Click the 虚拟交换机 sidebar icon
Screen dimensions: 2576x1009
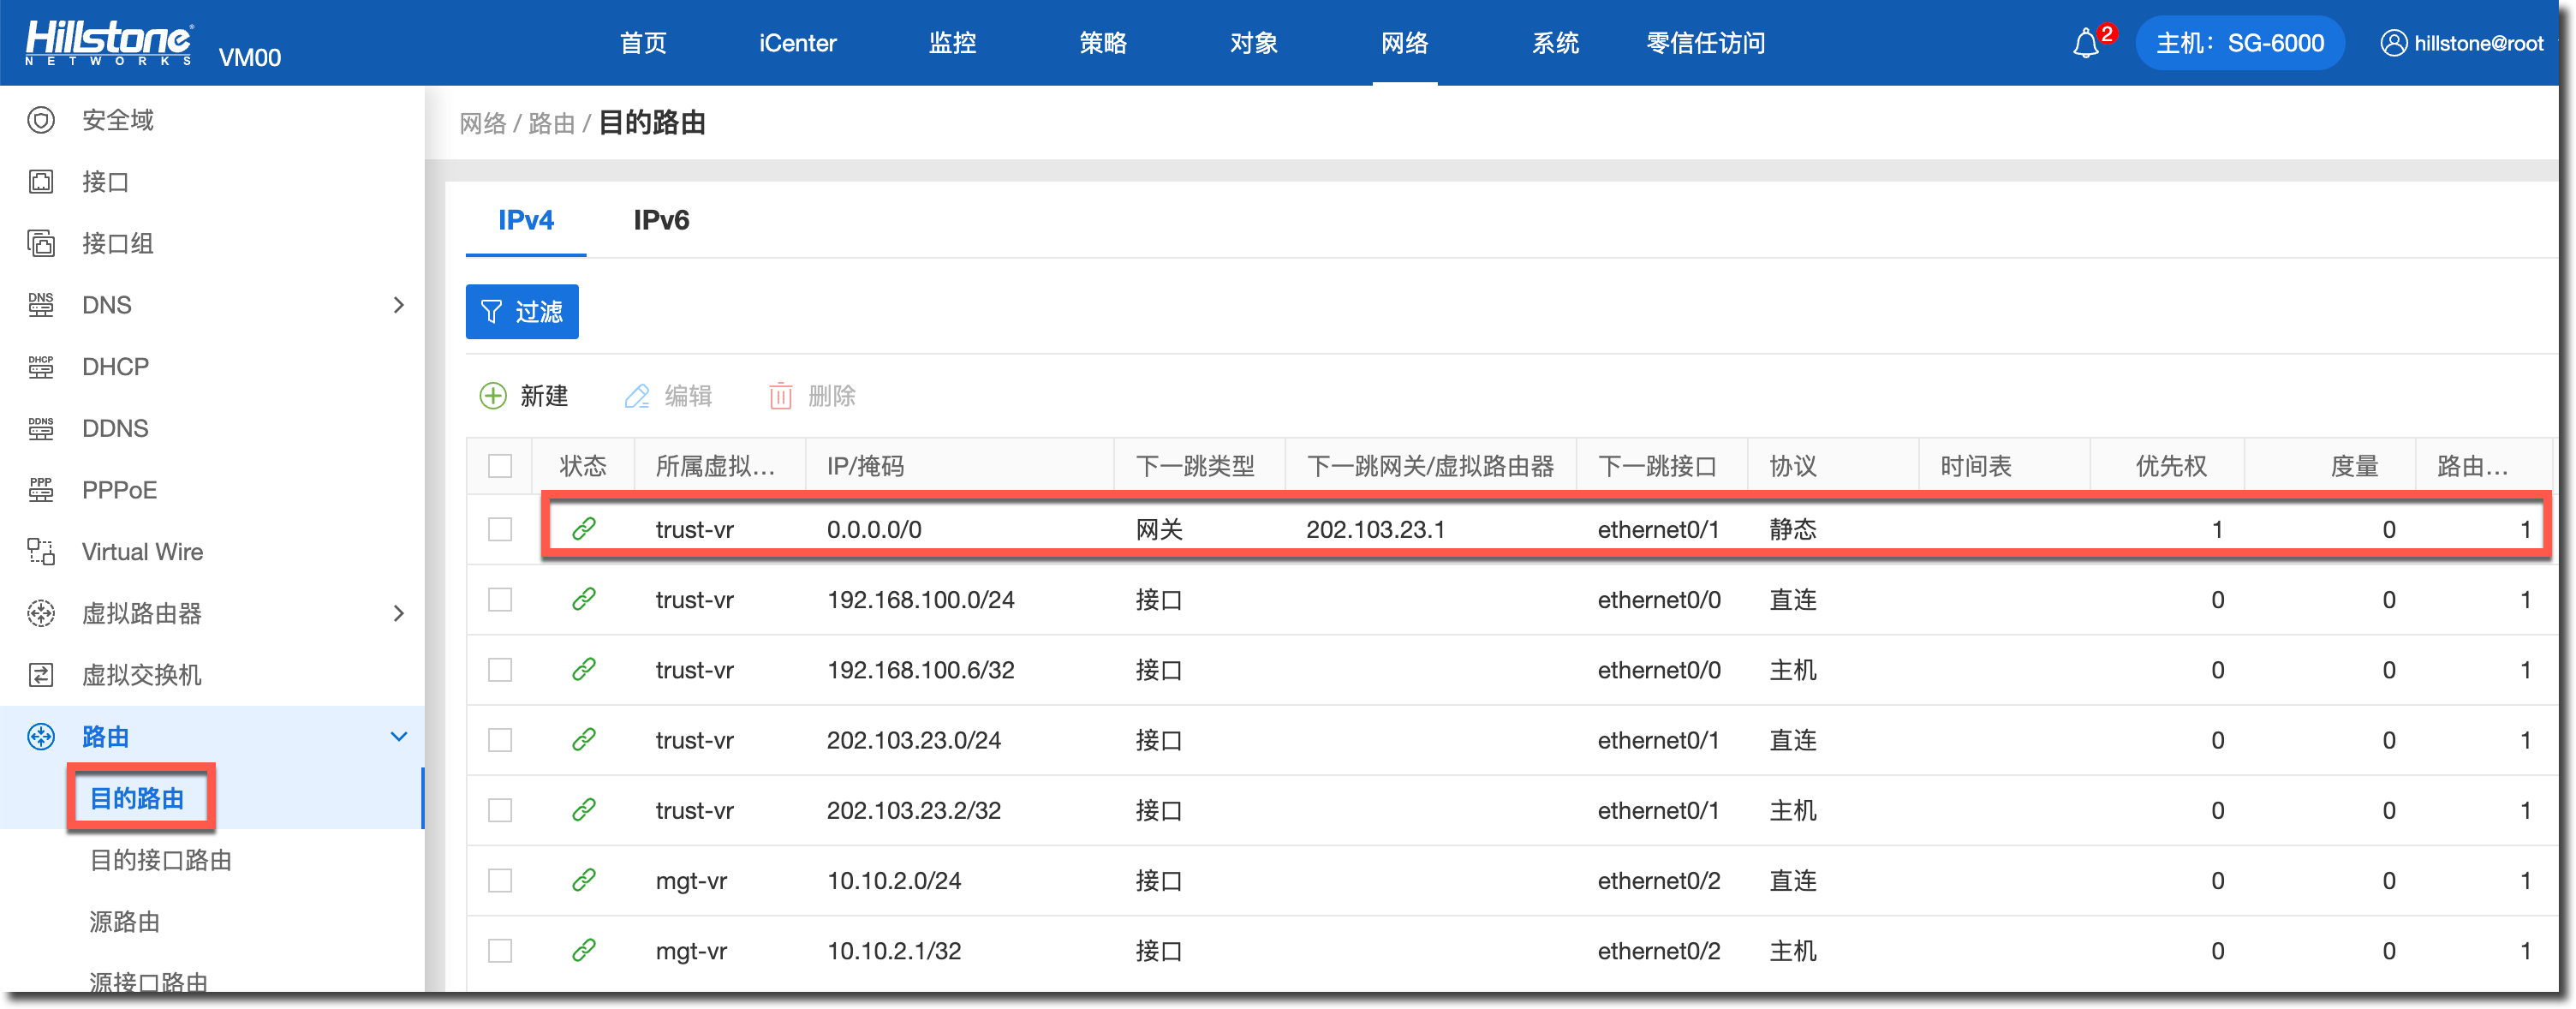(x=41, y=675)
